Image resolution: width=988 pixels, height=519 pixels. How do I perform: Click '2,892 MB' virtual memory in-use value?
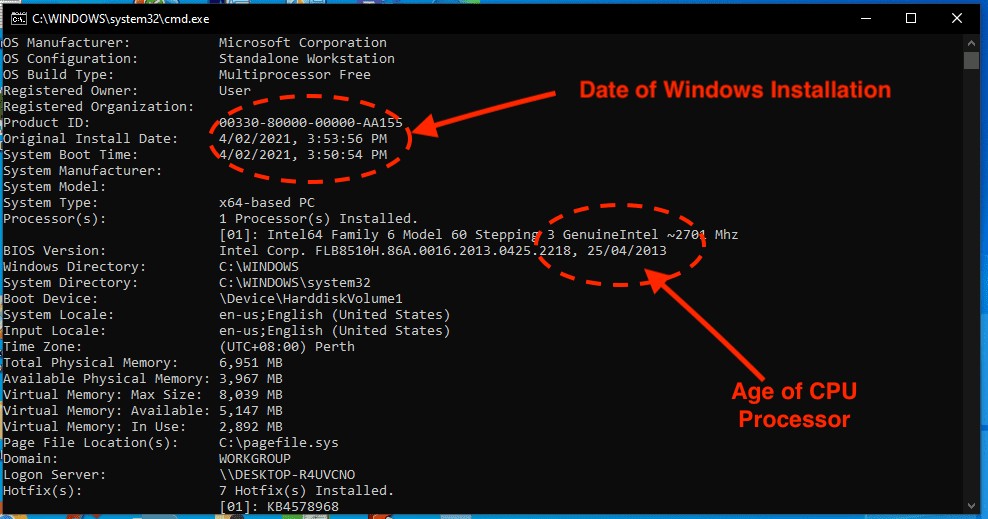point(251,427)
